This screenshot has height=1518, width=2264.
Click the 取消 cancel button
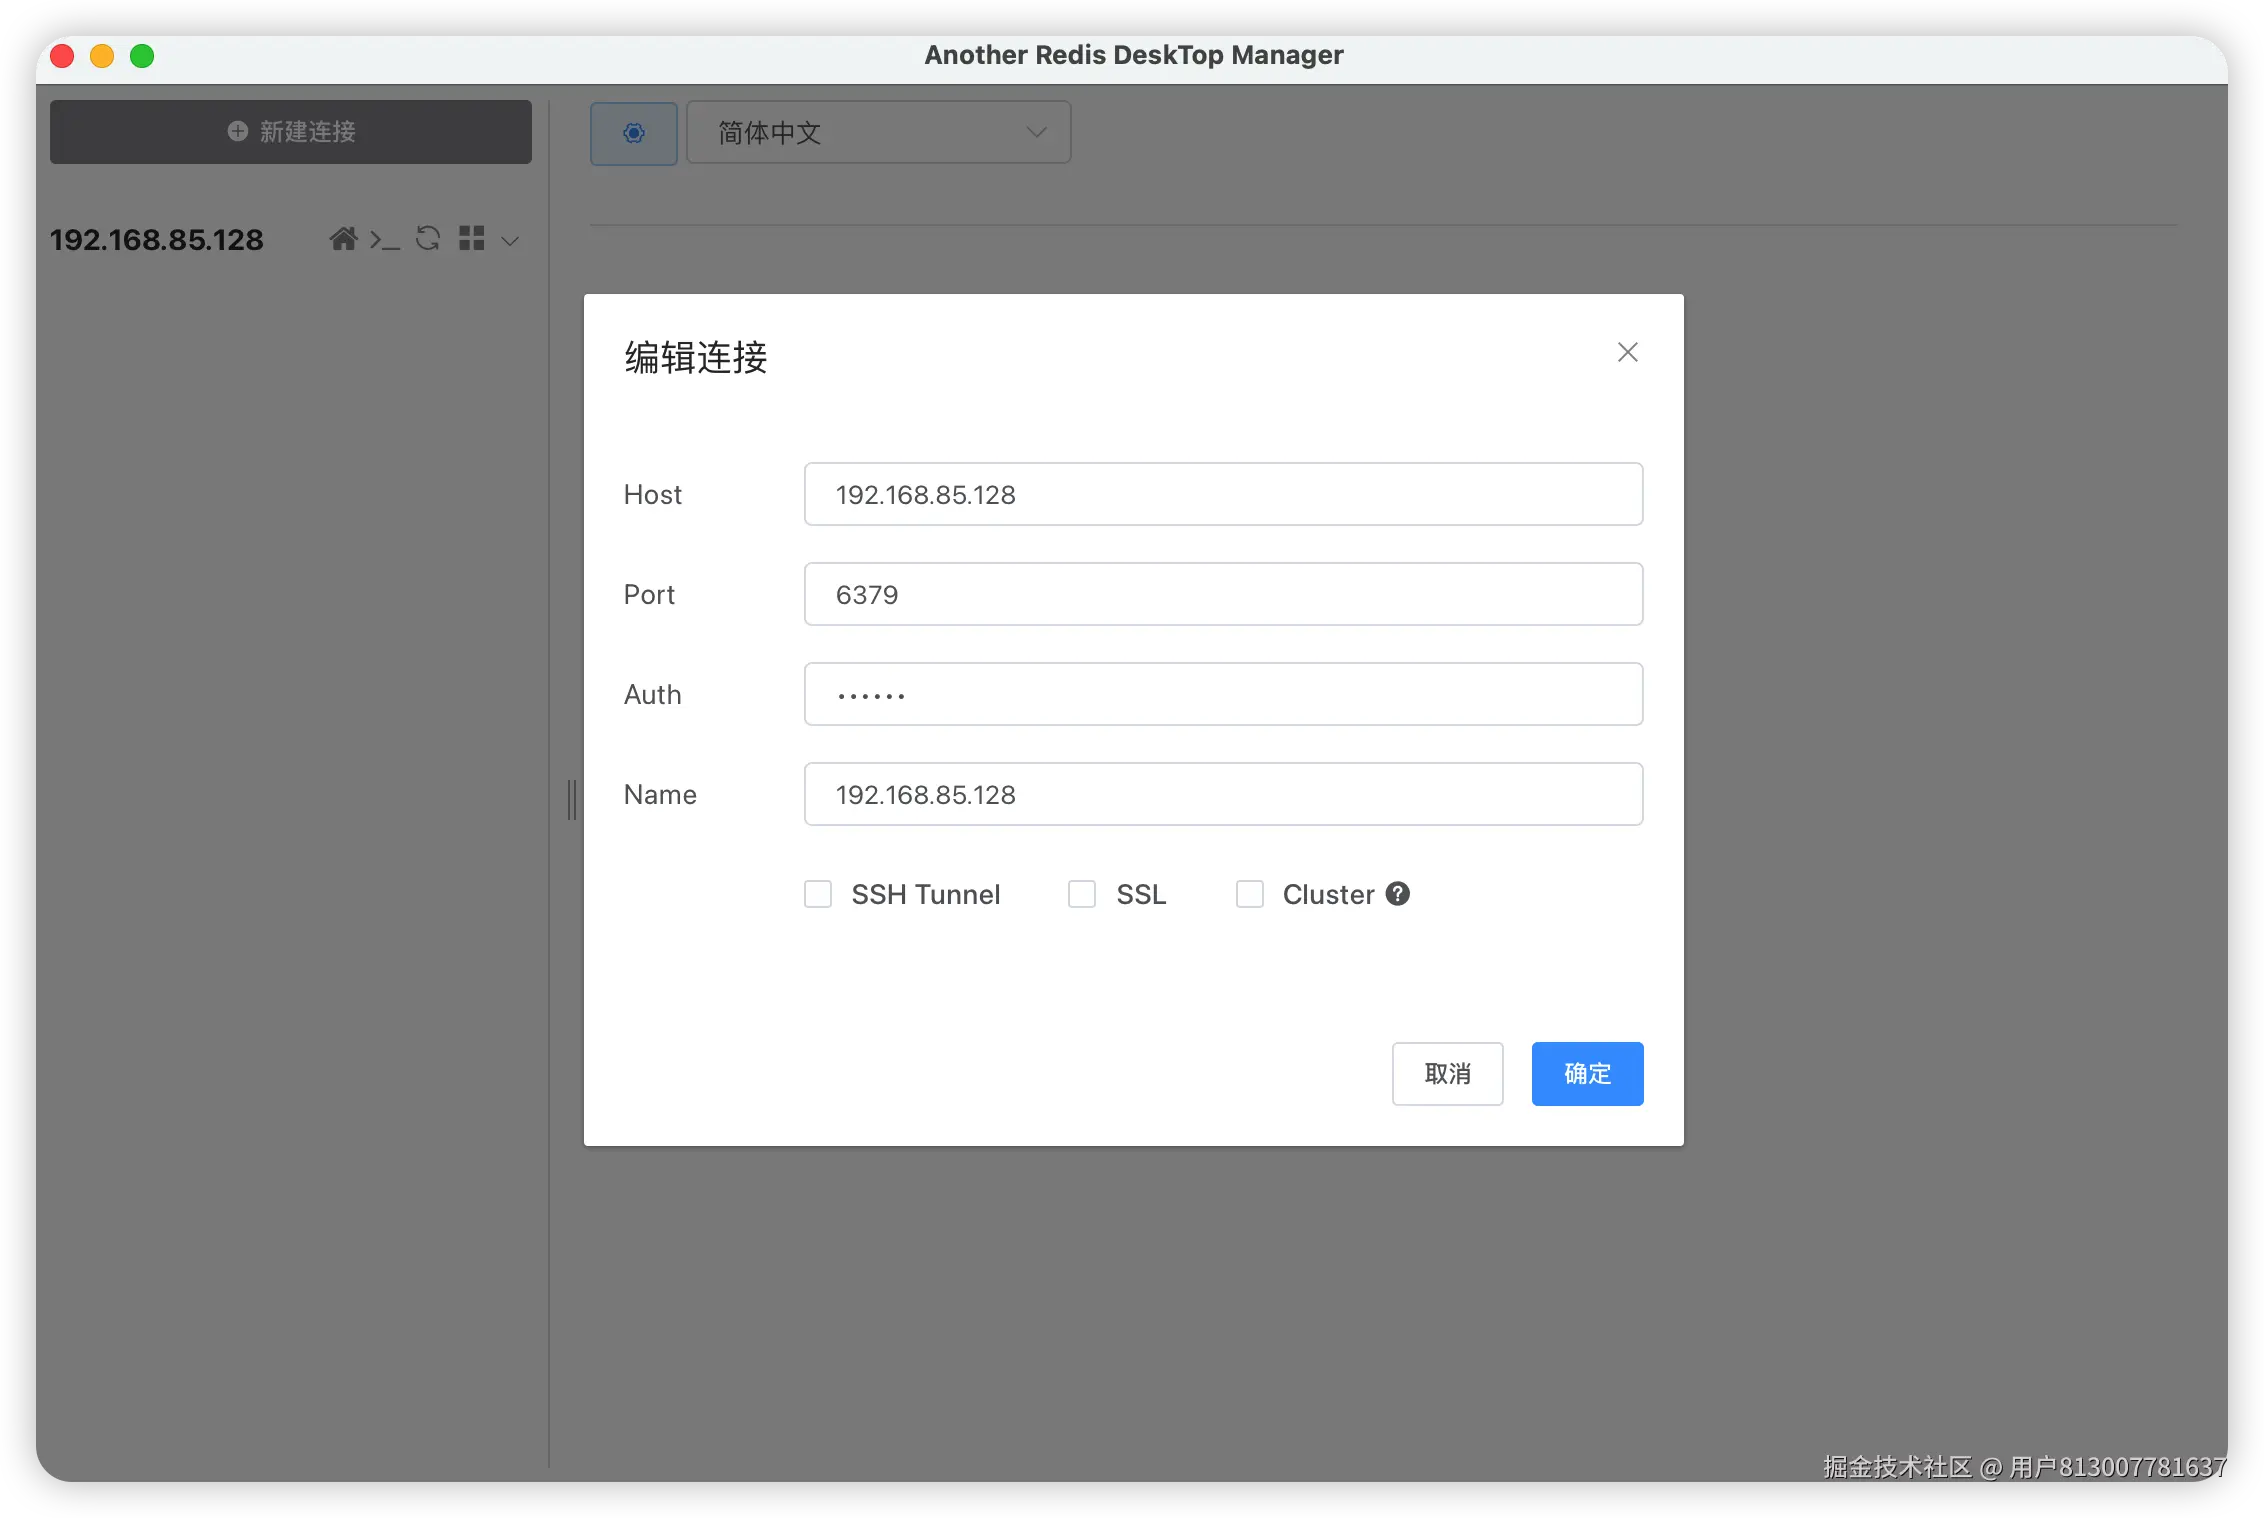point(1448,1074)
